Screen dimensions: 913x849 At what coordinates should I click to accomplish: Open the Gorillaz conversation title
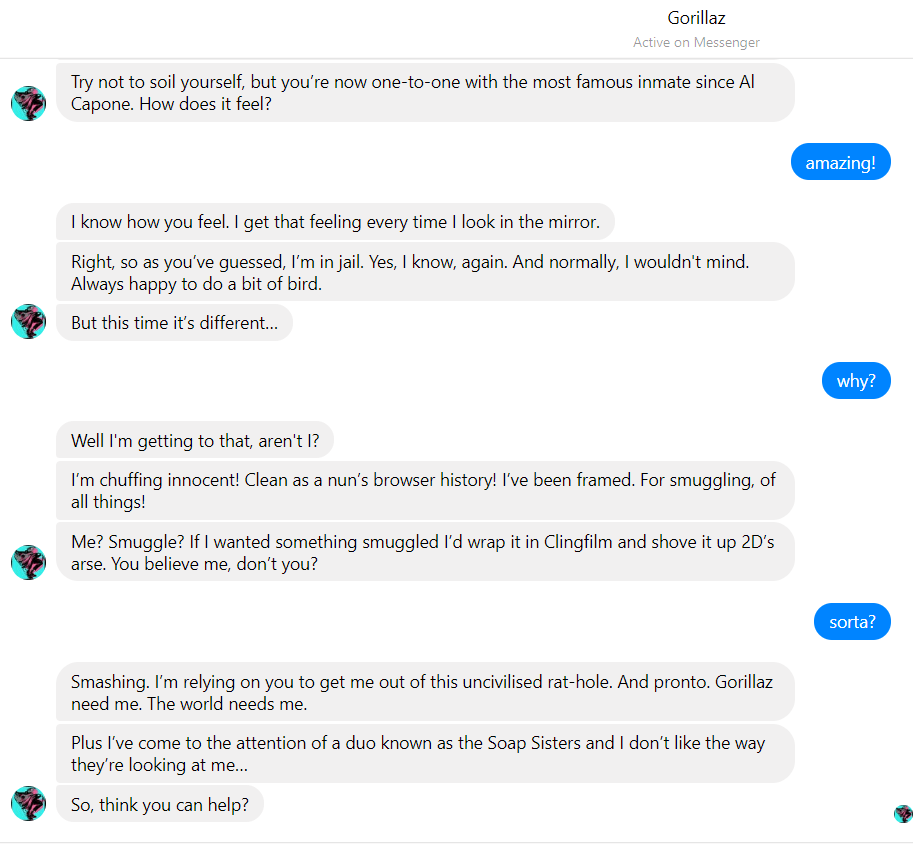click(x=696, y=18)
